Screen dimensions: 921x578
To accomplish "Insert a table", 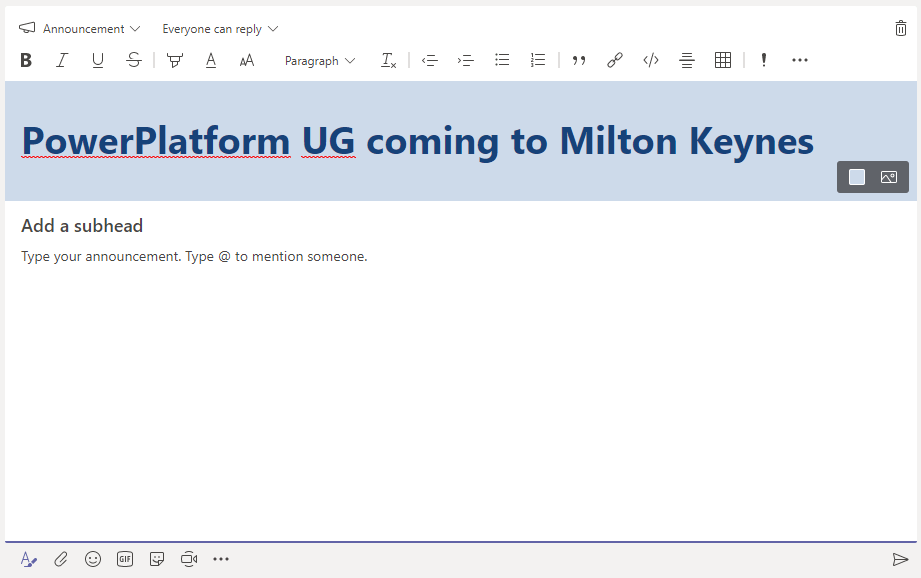I will click(723, 60).
